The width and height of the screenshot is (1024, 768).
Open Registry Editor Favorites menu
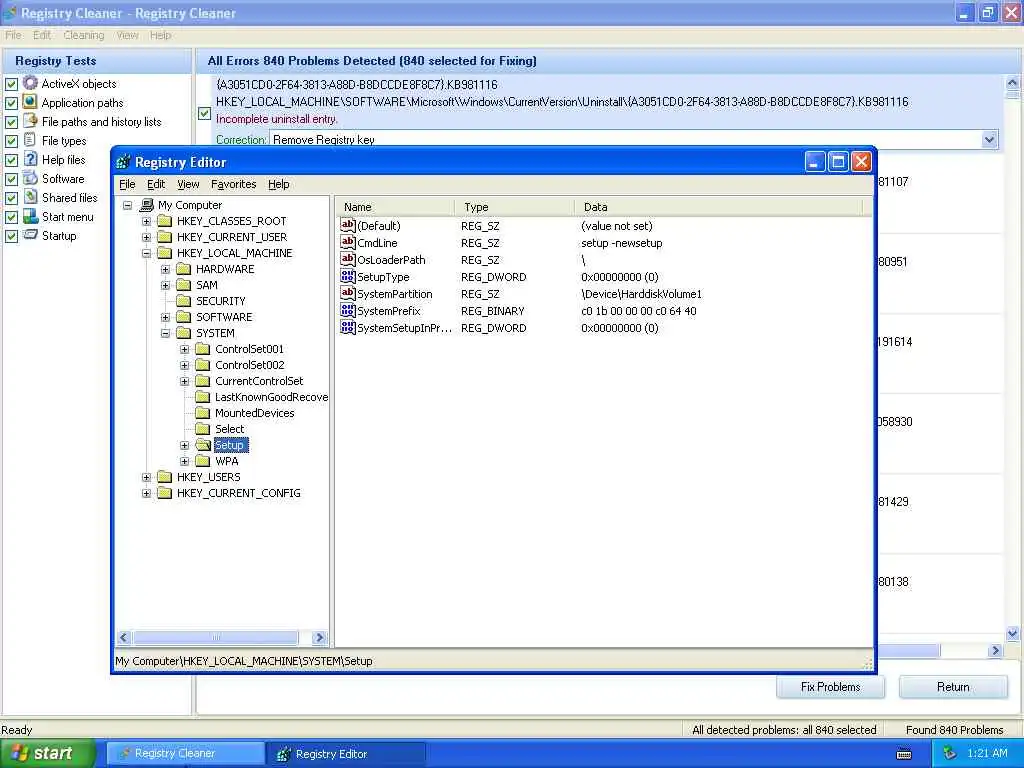point(233,184)
